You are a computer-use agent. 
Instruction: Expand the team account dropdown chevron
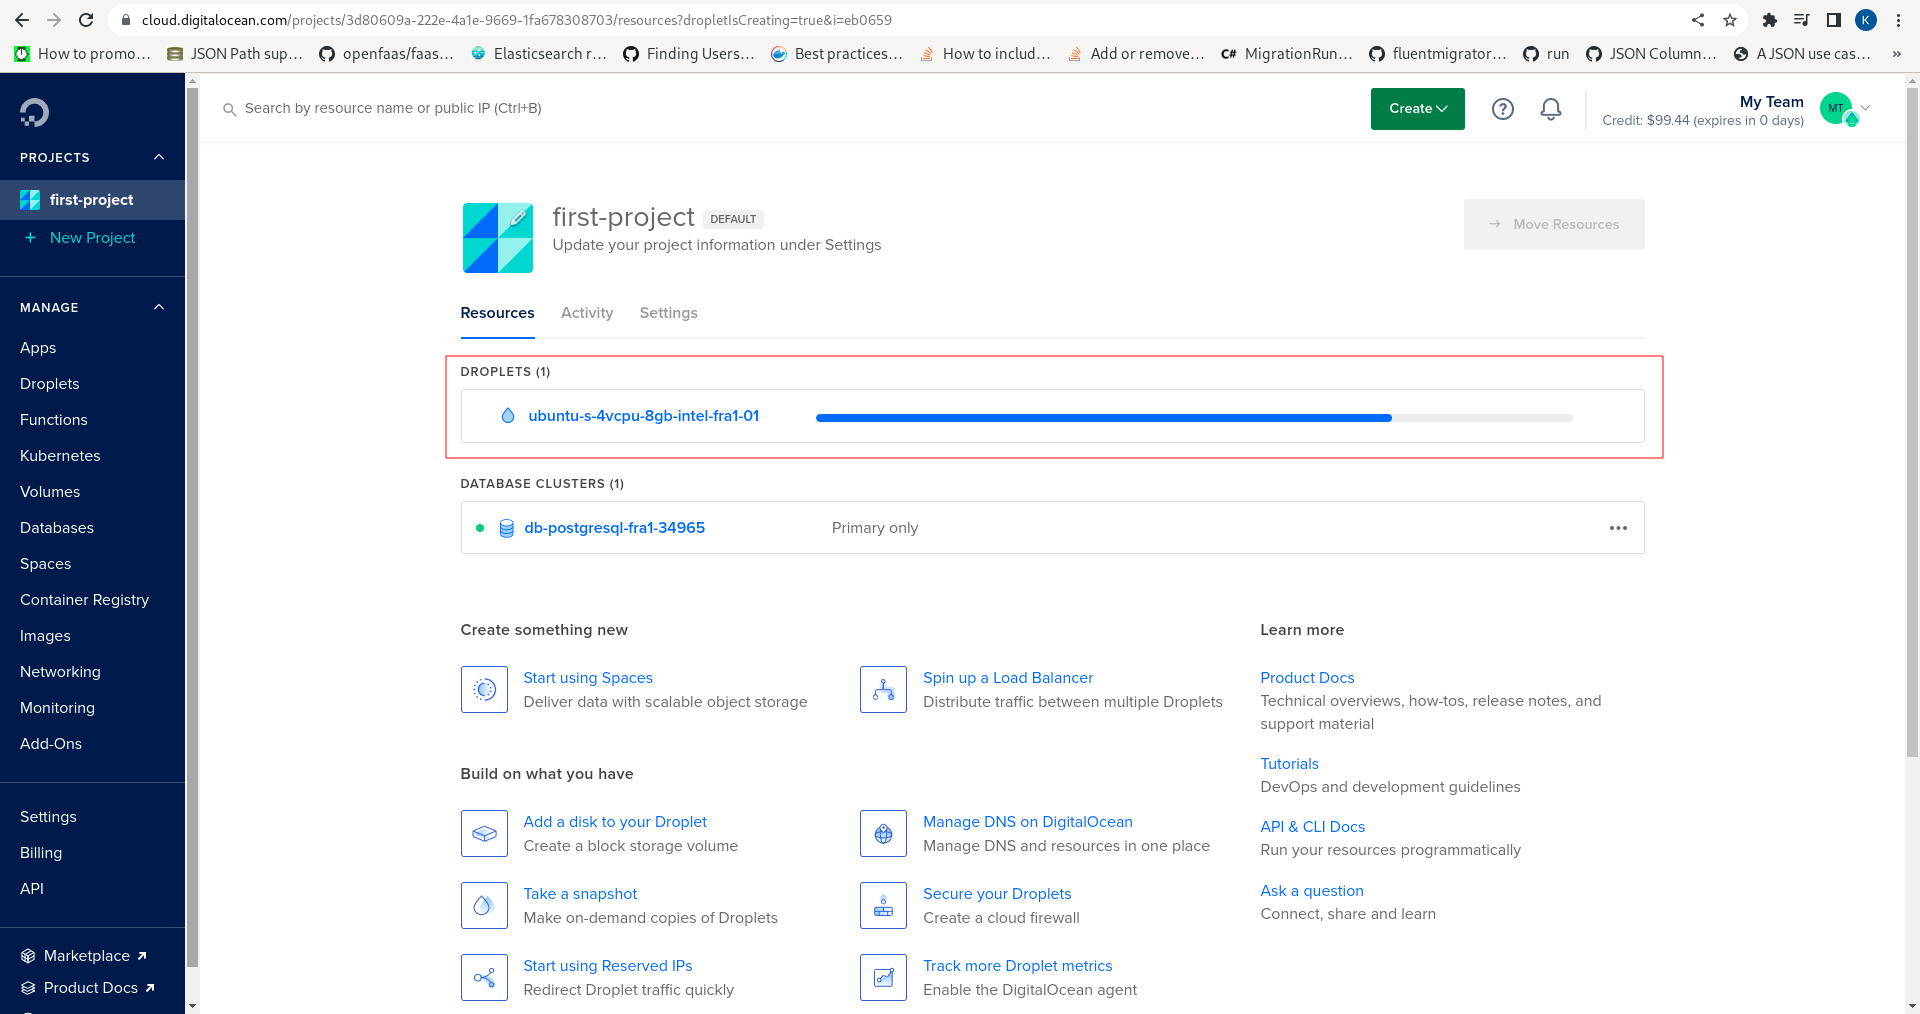1865,108
